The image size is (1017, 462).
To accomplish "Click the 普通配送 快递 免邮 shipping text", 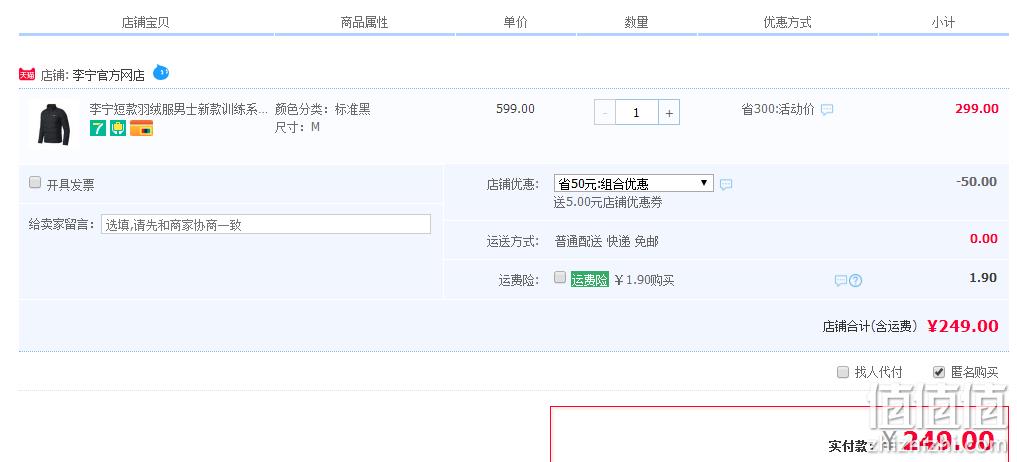I will (x=607, y=242).
